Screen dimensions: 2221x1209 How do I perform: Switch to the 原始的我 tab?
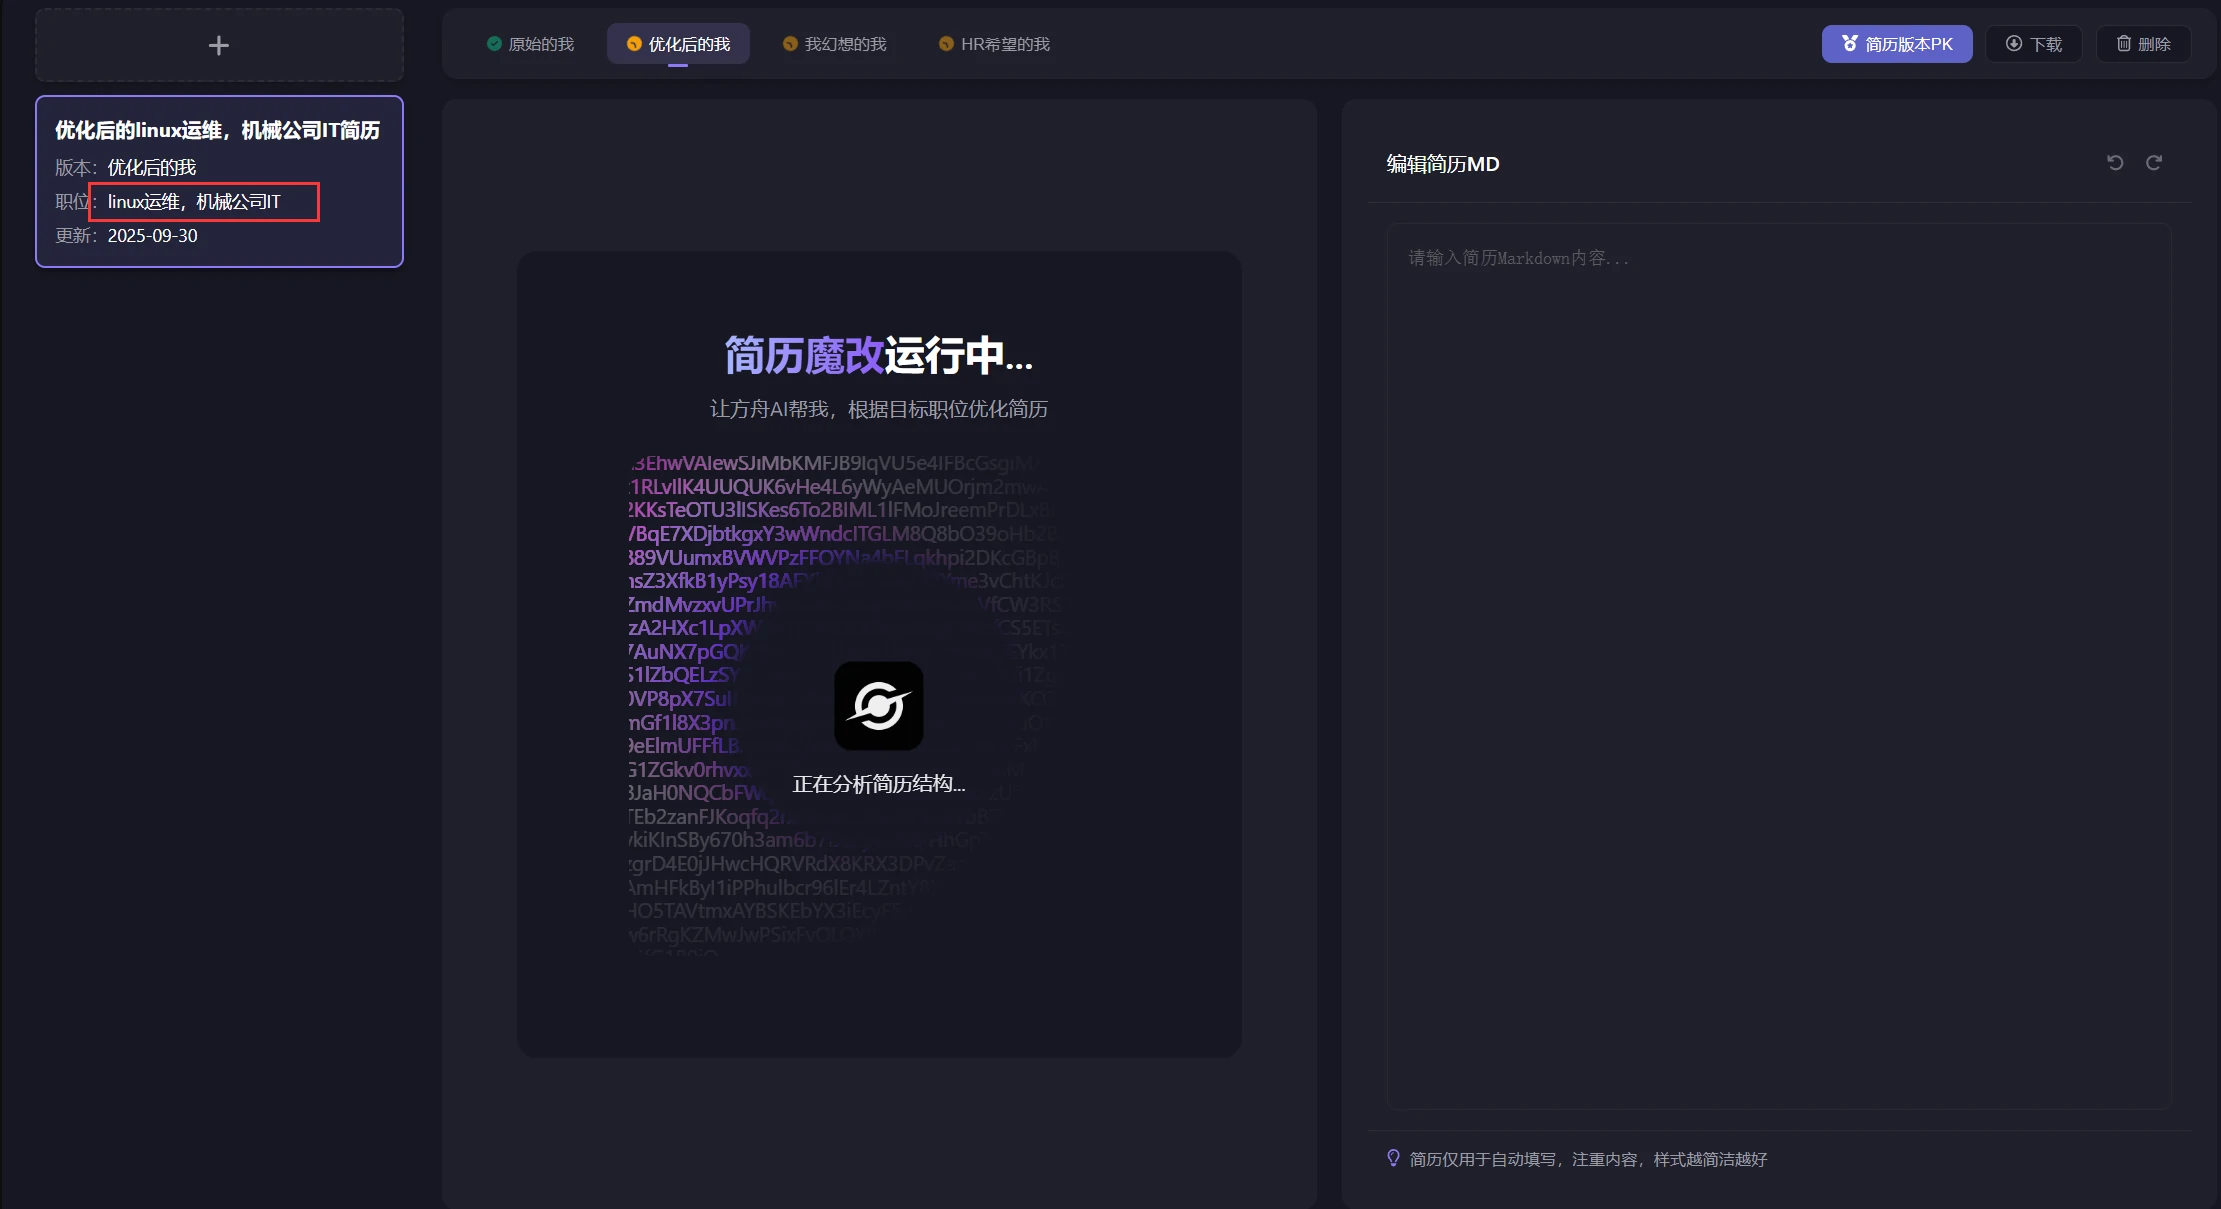point(530,44)
